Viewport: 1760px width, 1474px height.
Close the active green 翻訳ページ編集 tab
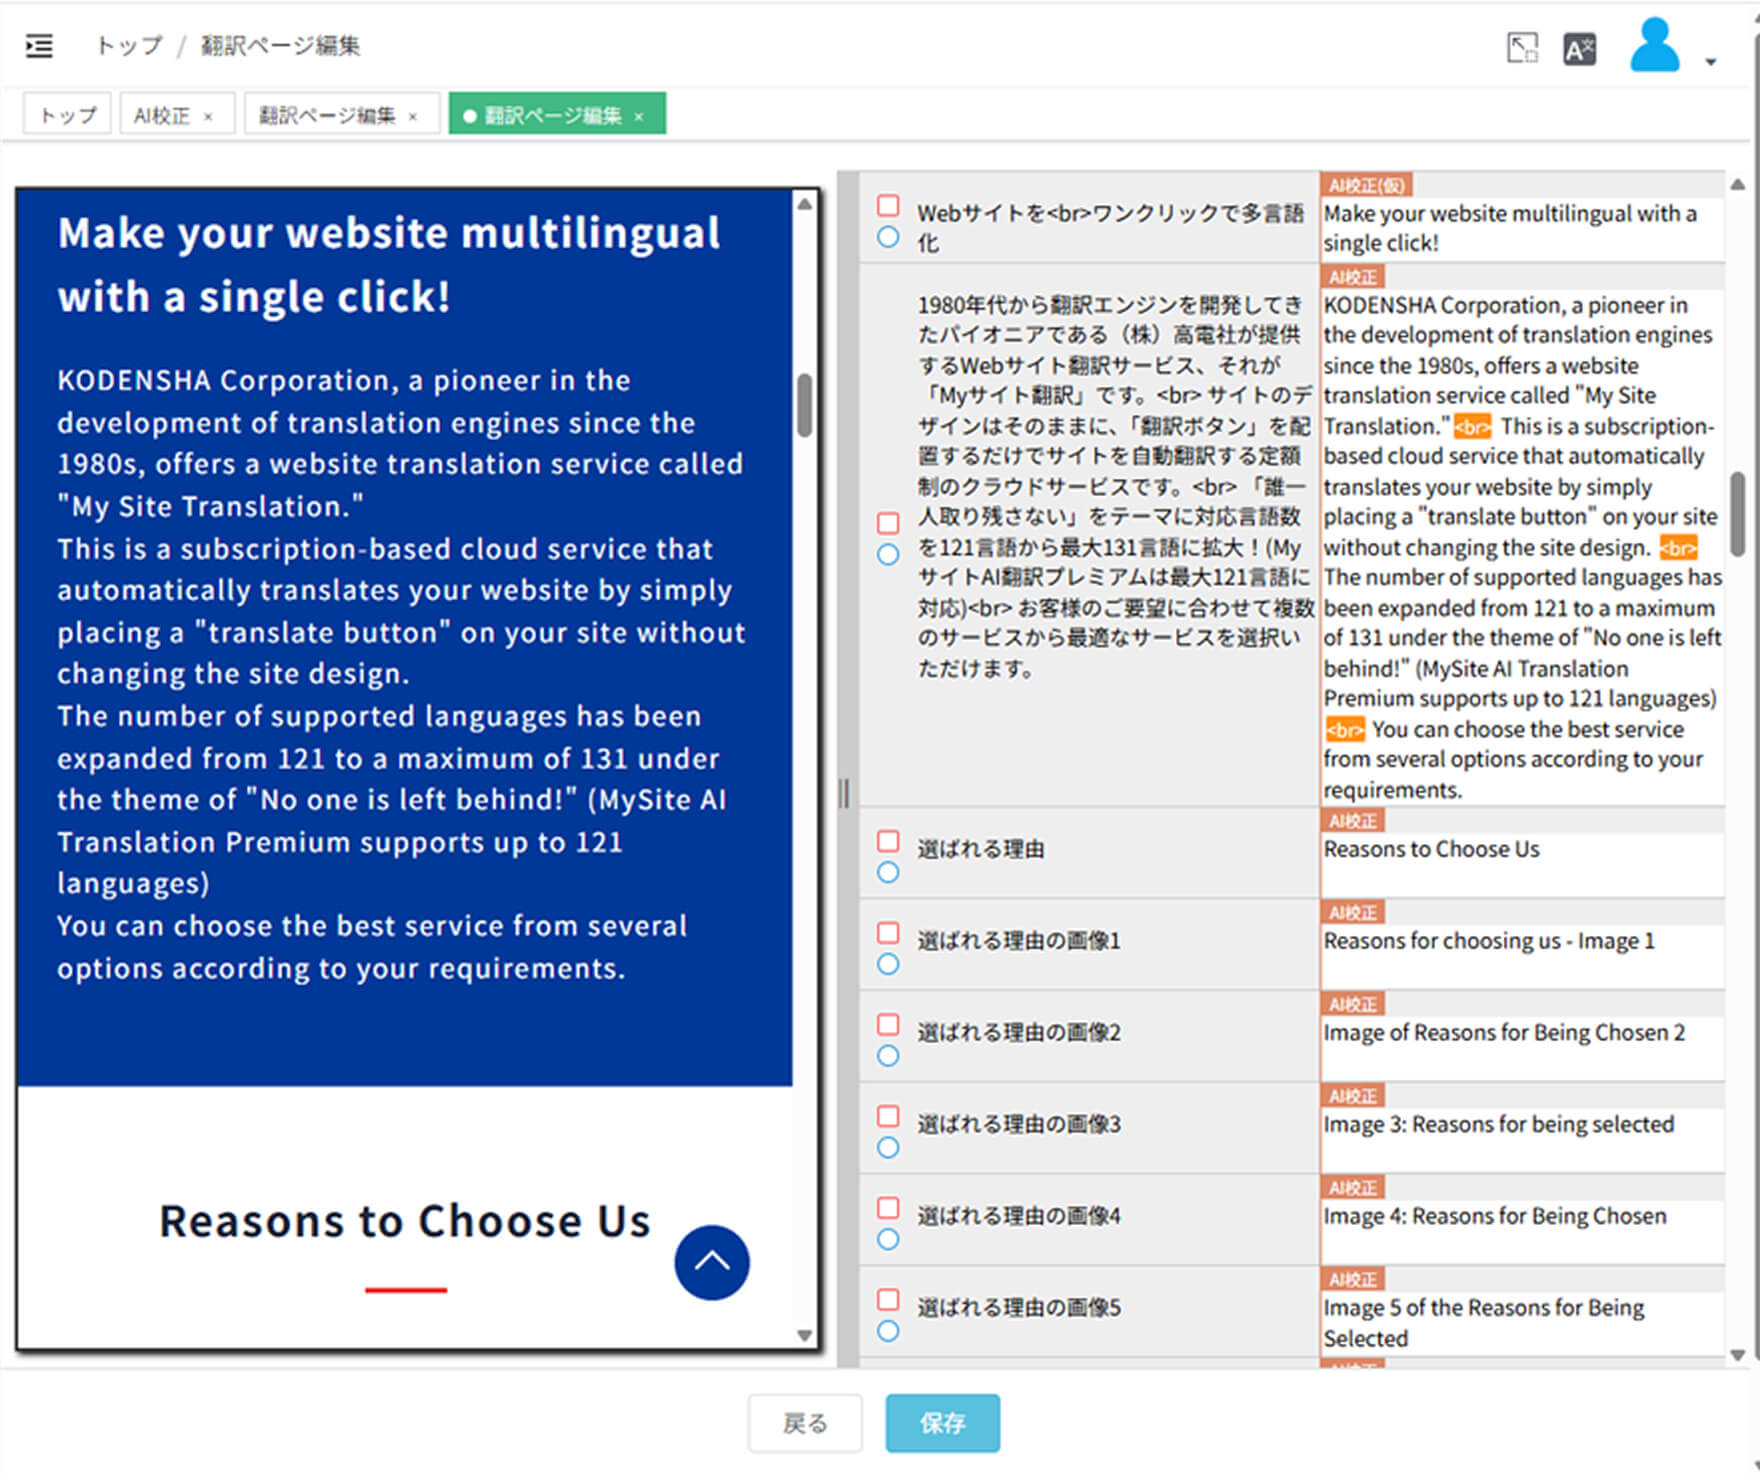click(639, 117)
